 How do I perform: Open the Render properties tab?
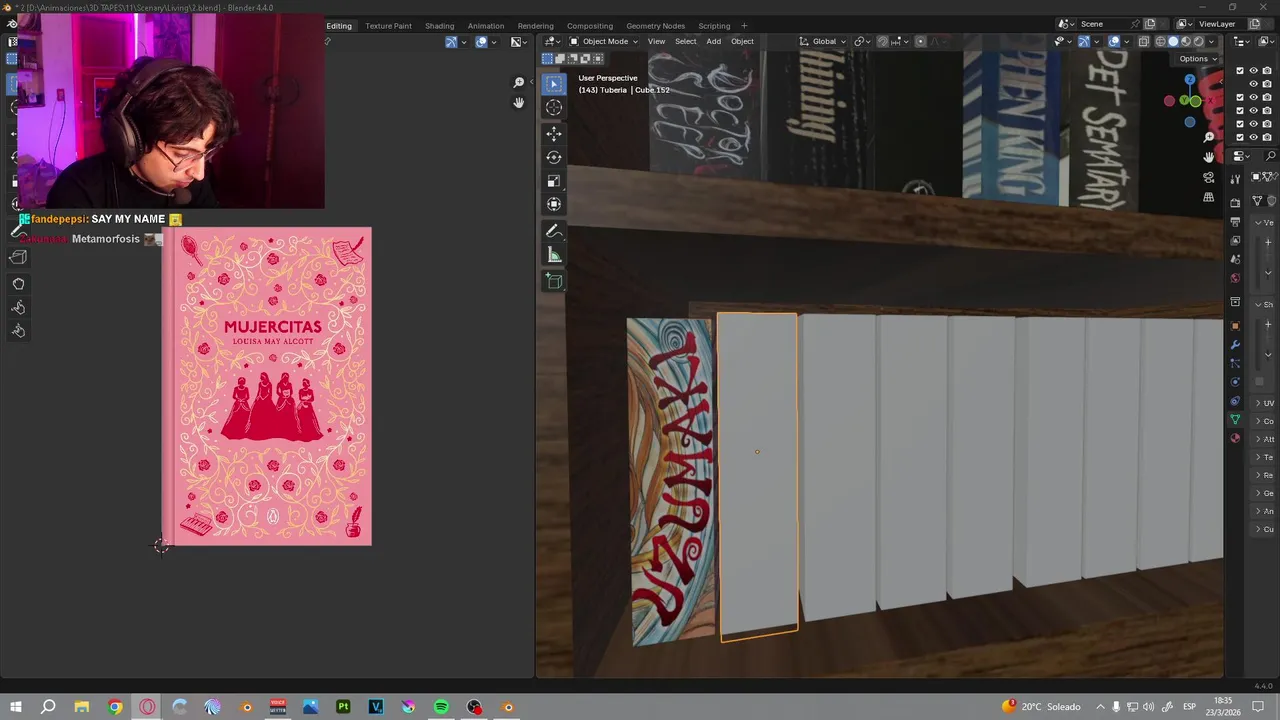1235,203
